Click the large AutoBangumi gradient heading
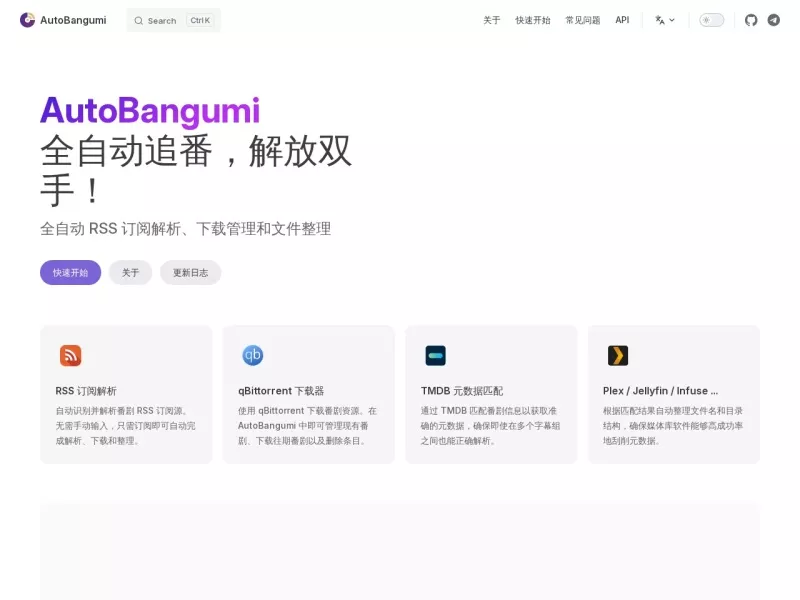The height and width of the screenshot is (600, 800). [x=150, y=111]
